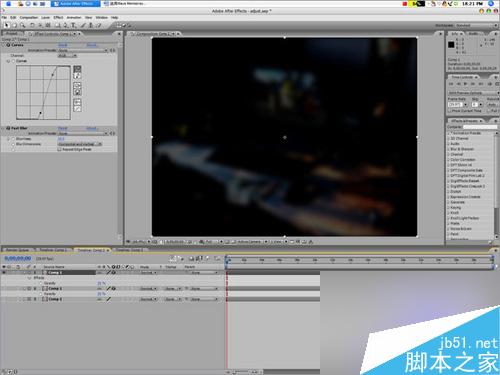
Task: Open the Animation menu
Action: tap(74, 17)
